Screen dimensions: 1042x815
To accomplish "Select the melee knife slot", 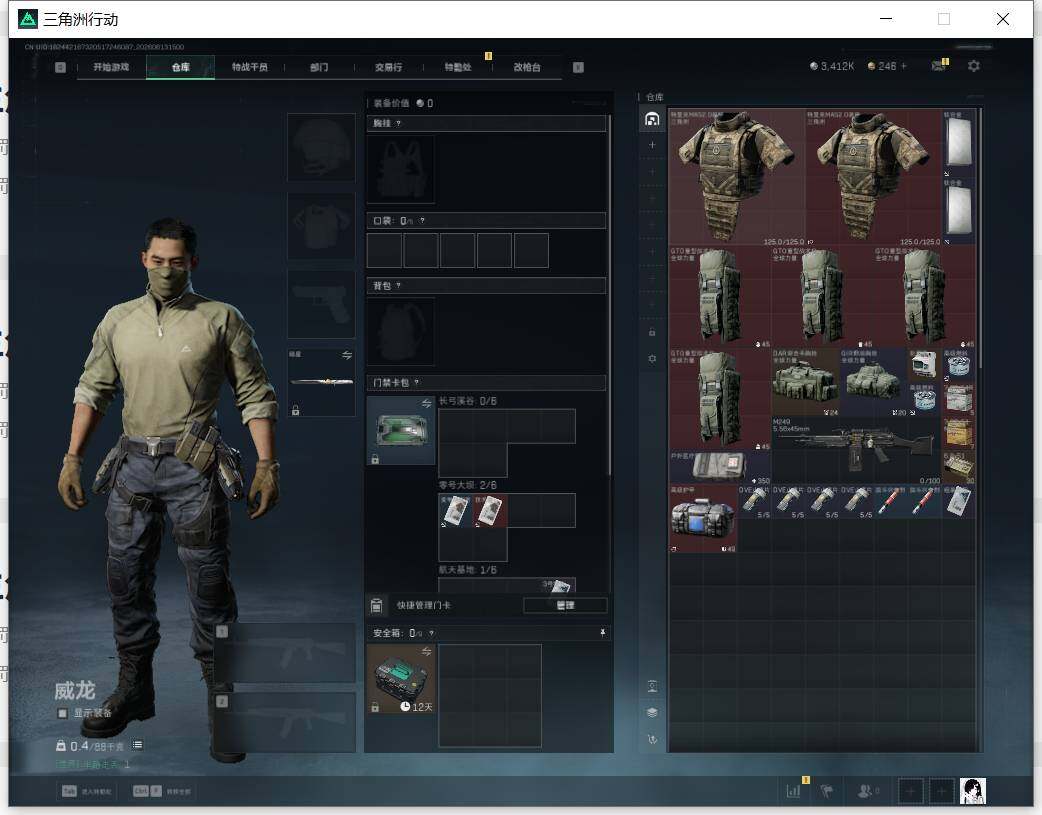I will [321, 382].
